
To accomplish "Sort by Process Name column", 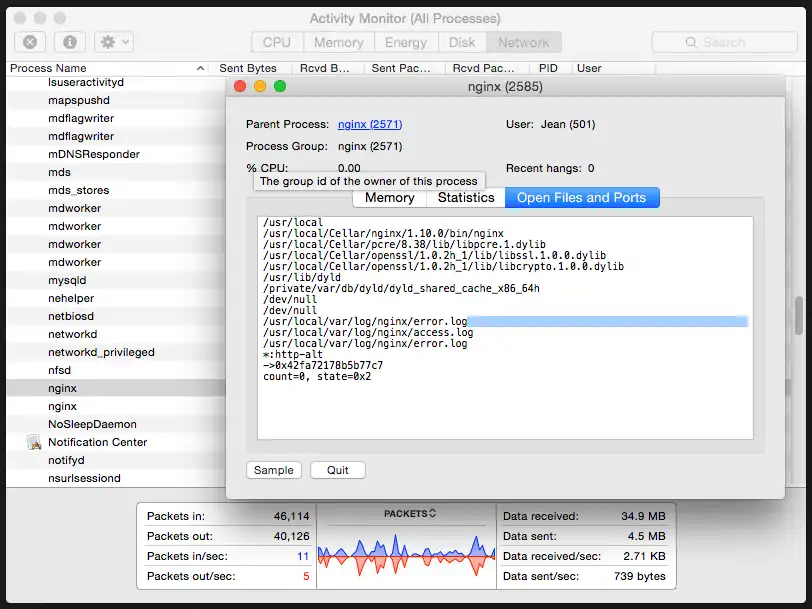I will (x=107, y=68).
